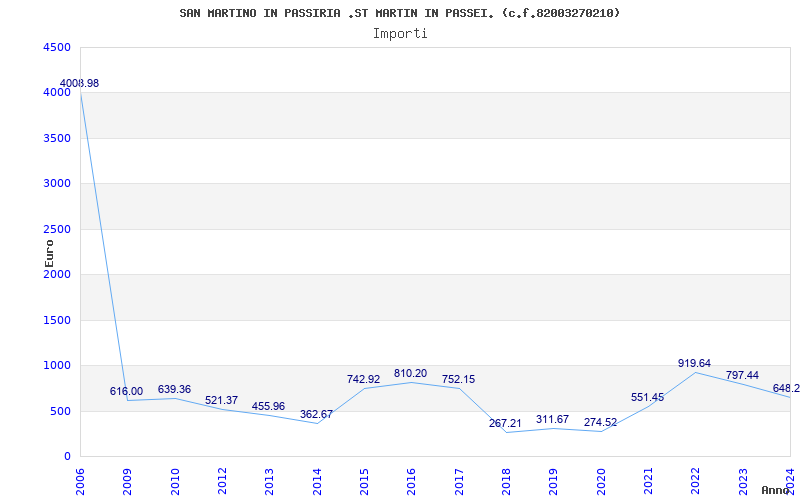Click the 797.44 data label
Viewport: 800px width, 500px height.
(742, 375)
